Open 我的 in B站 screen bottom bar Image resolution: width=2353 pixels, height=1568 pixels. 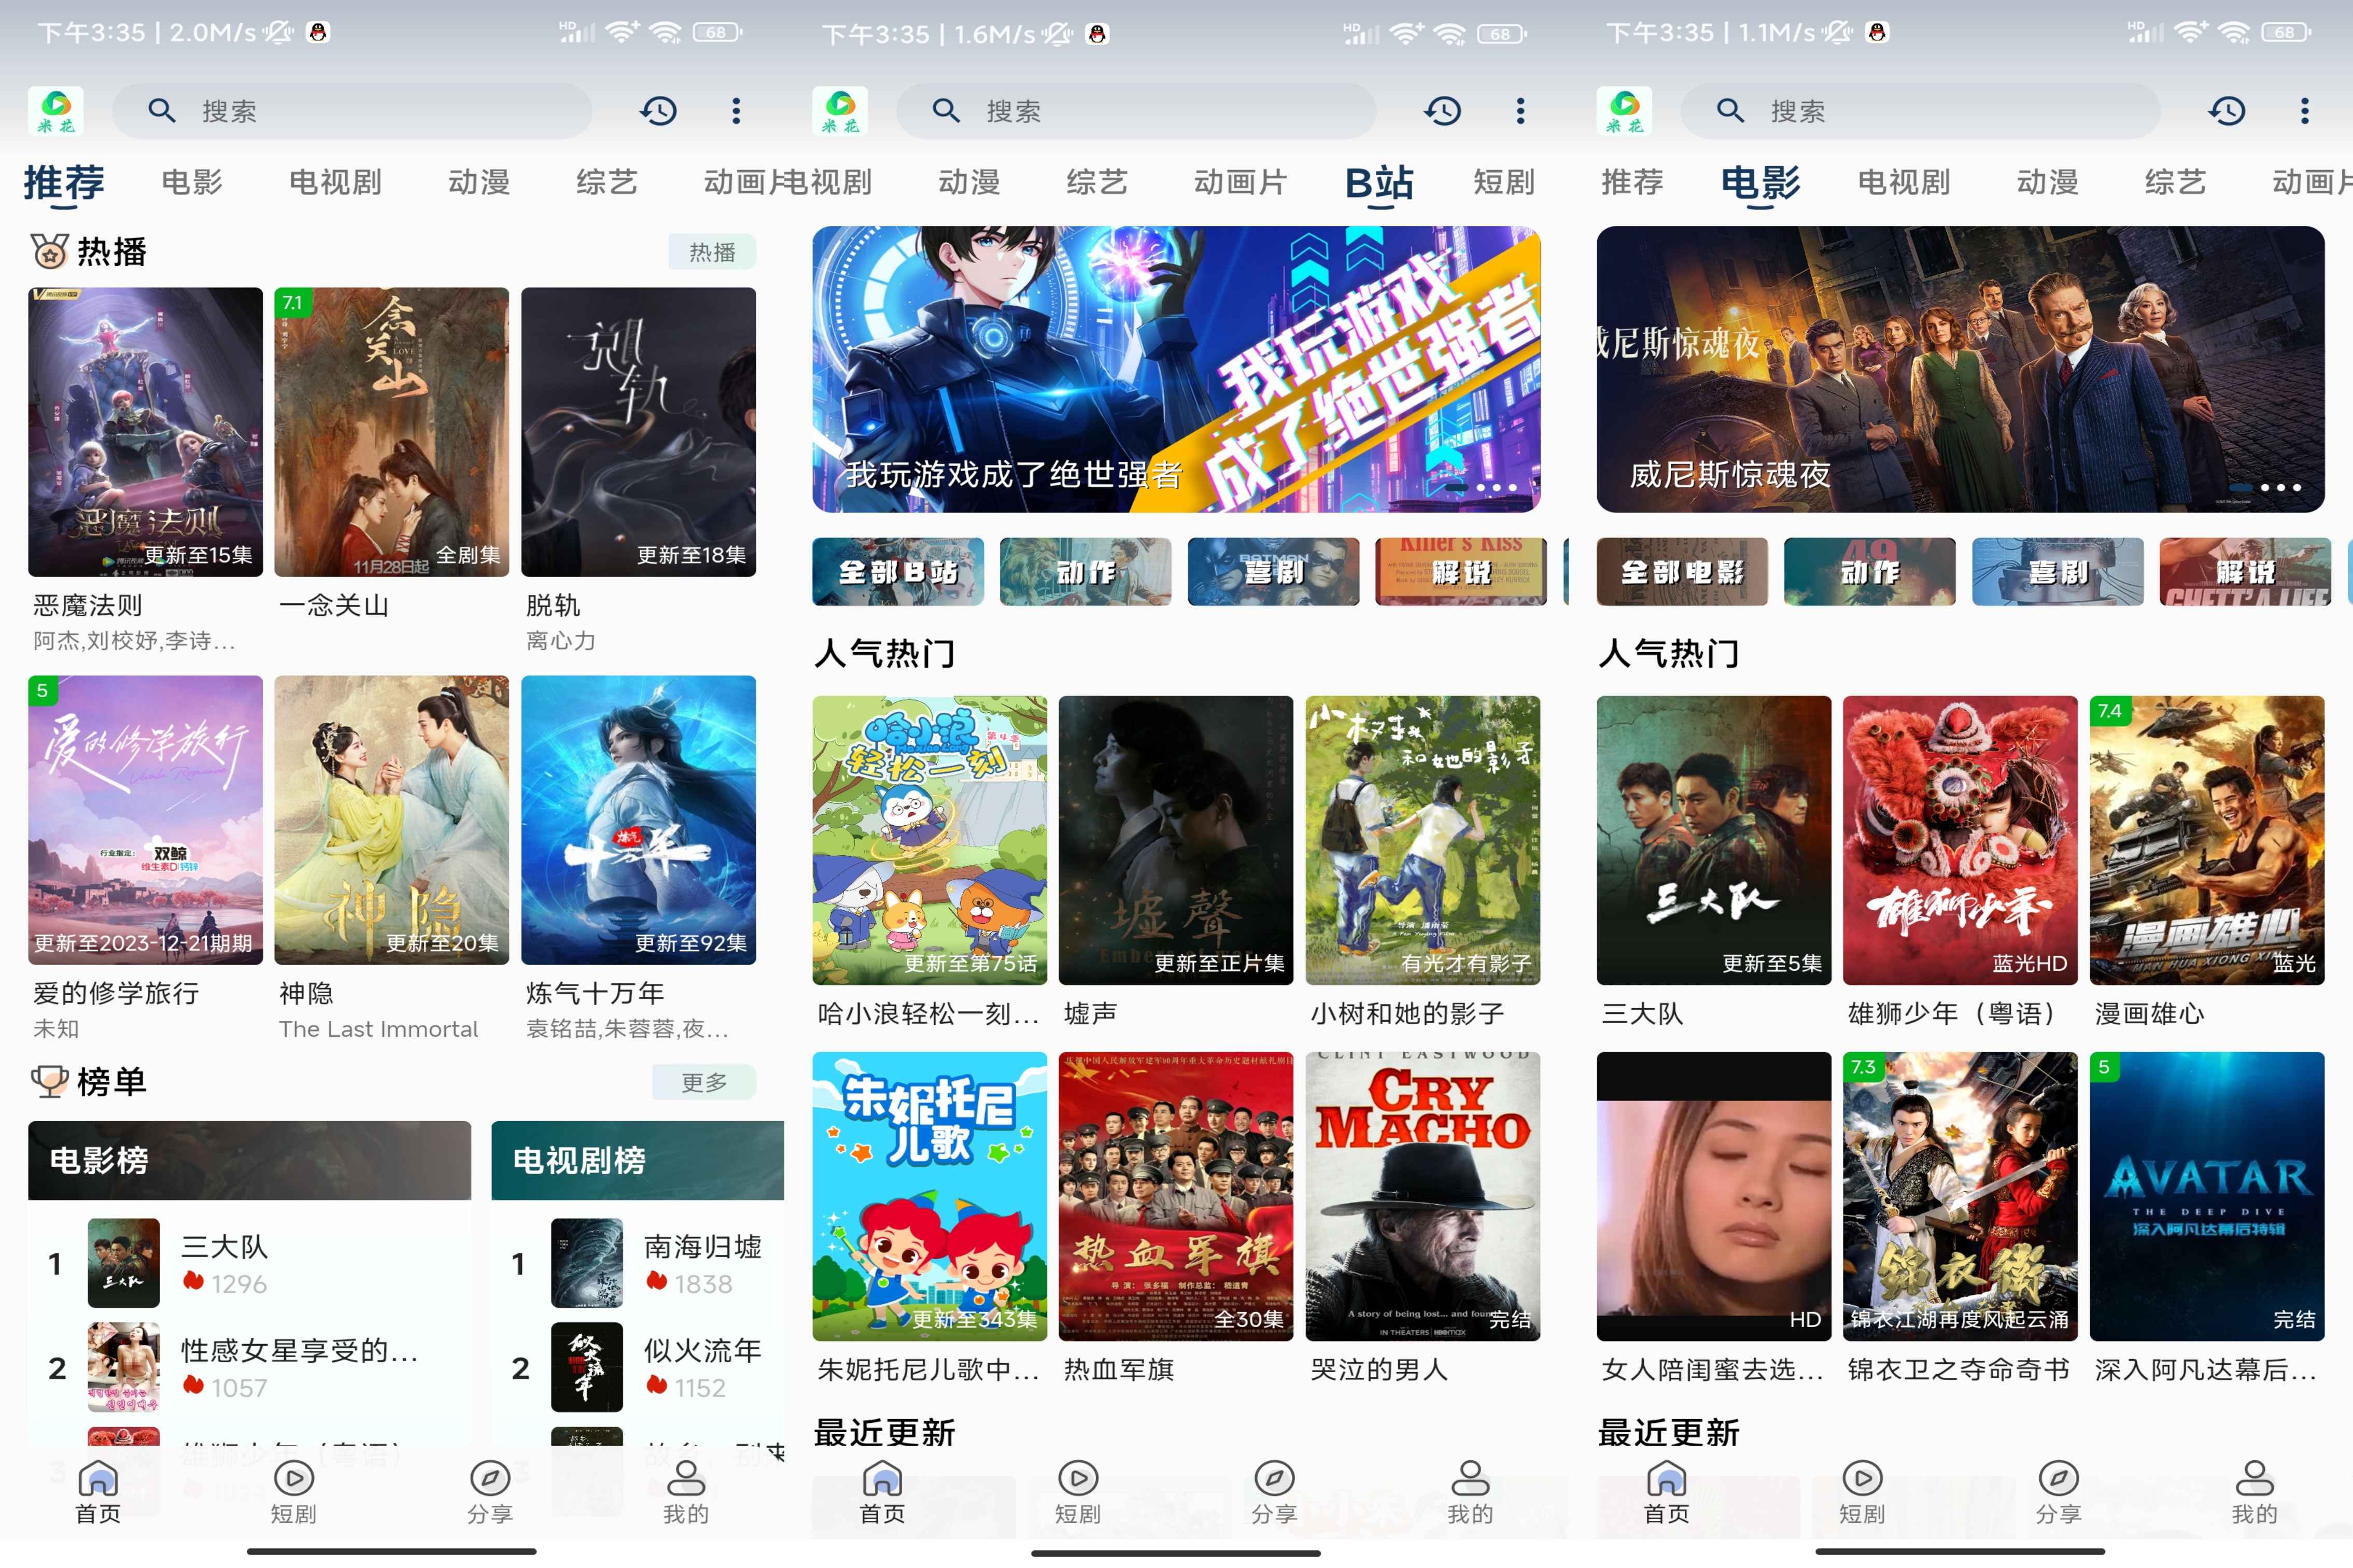click(x=1470, y=1492)
